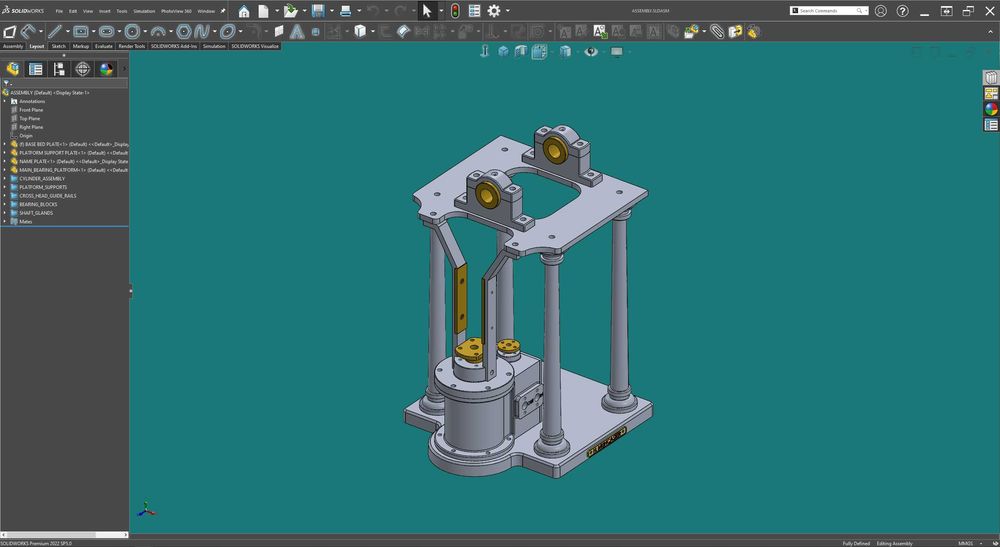Open the FeatureManager Design Tree tab
Image resolution: width=1000 pixels, height=547 pixels.
coord(13,69)
